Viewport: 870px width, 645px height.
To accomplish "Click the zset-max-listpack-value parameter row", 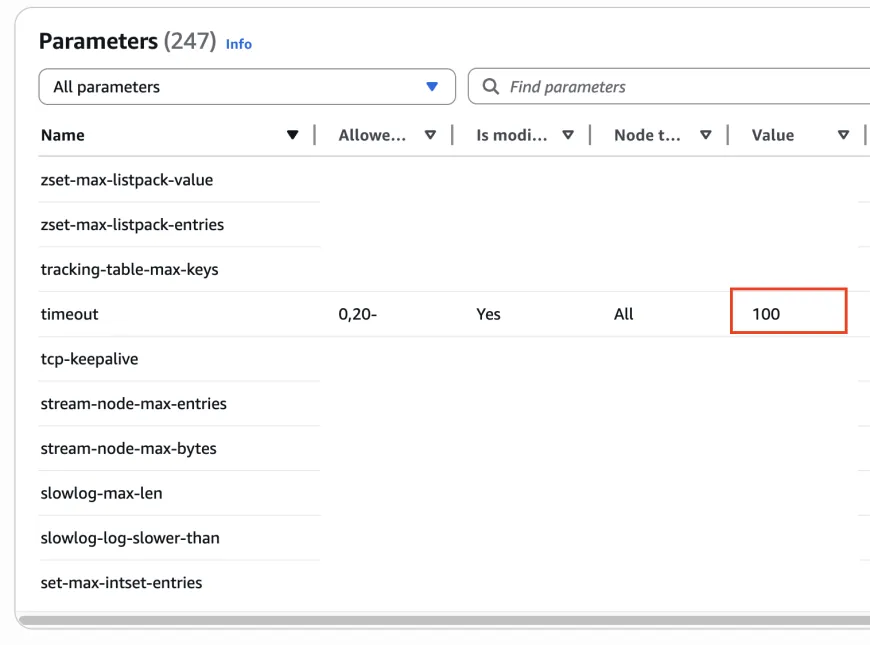I will [127, 180].
